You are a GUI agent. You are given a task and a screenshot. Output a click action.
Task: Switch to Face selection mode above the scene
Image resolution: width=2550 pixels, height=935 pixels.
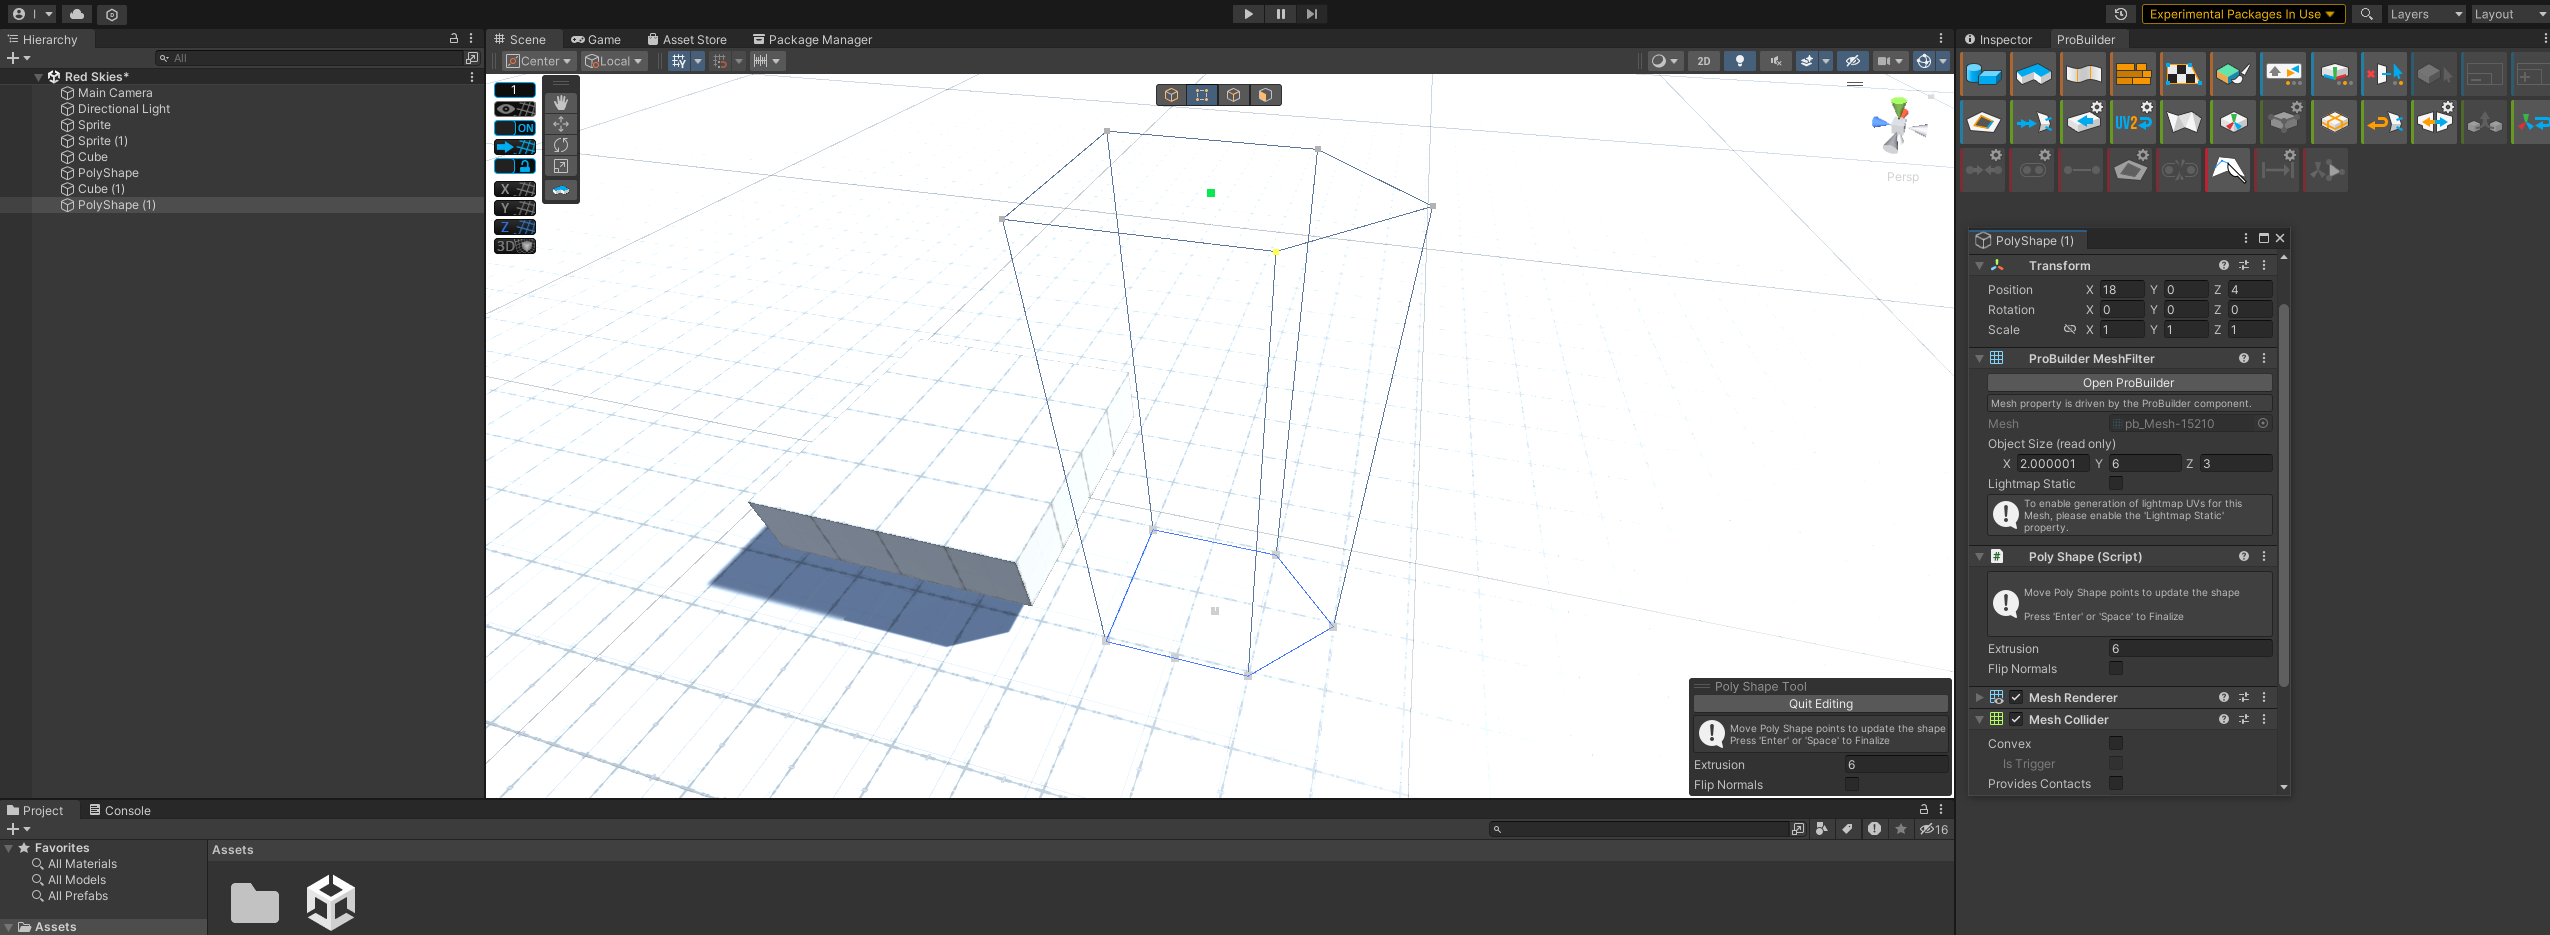[1267, 95]
